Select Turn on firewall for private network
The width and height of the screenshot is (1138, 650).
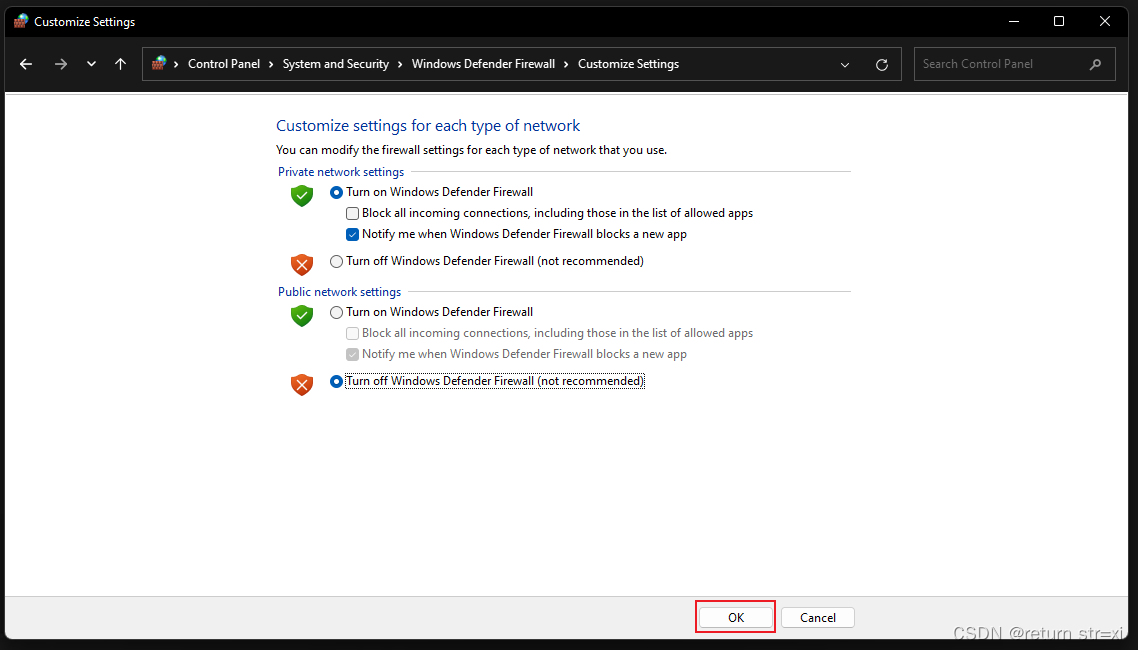pos(336,192)
